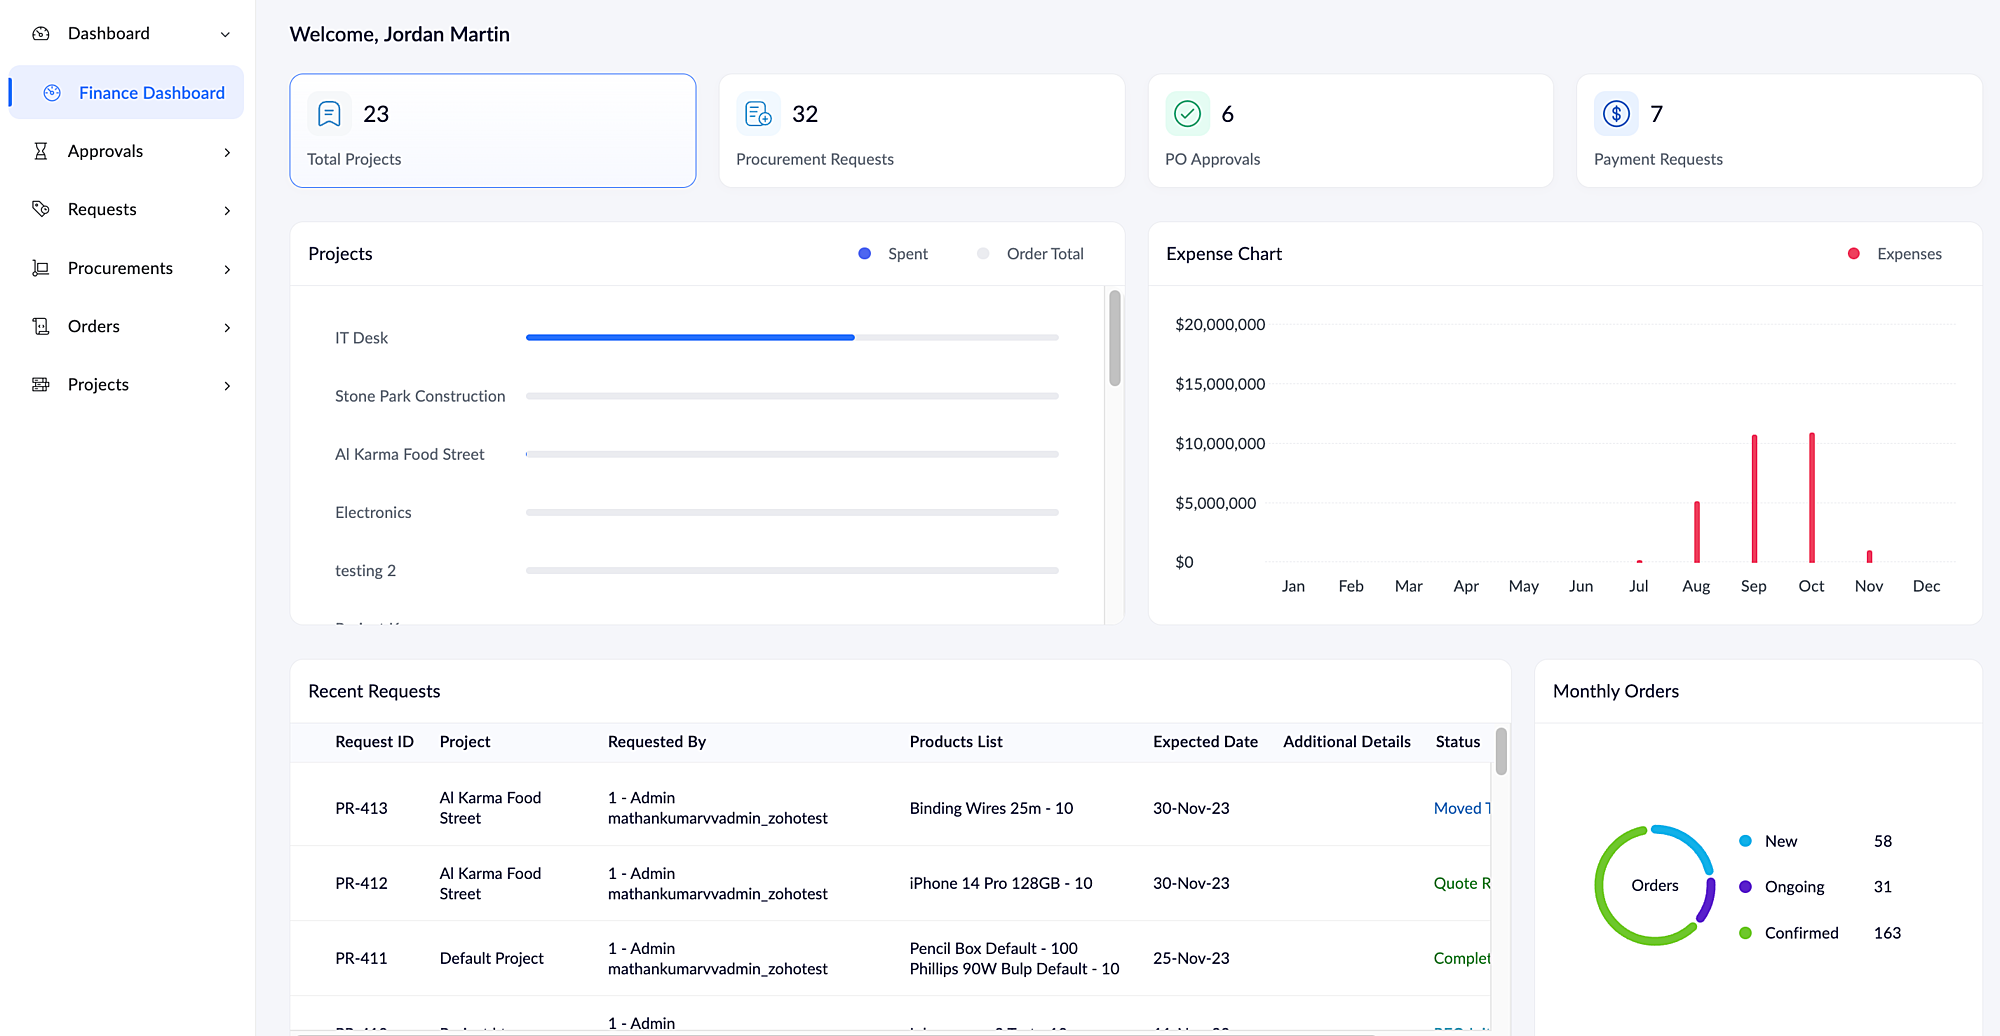
Task: Click the Electronics project progress bar
Action: coord(792,512)
